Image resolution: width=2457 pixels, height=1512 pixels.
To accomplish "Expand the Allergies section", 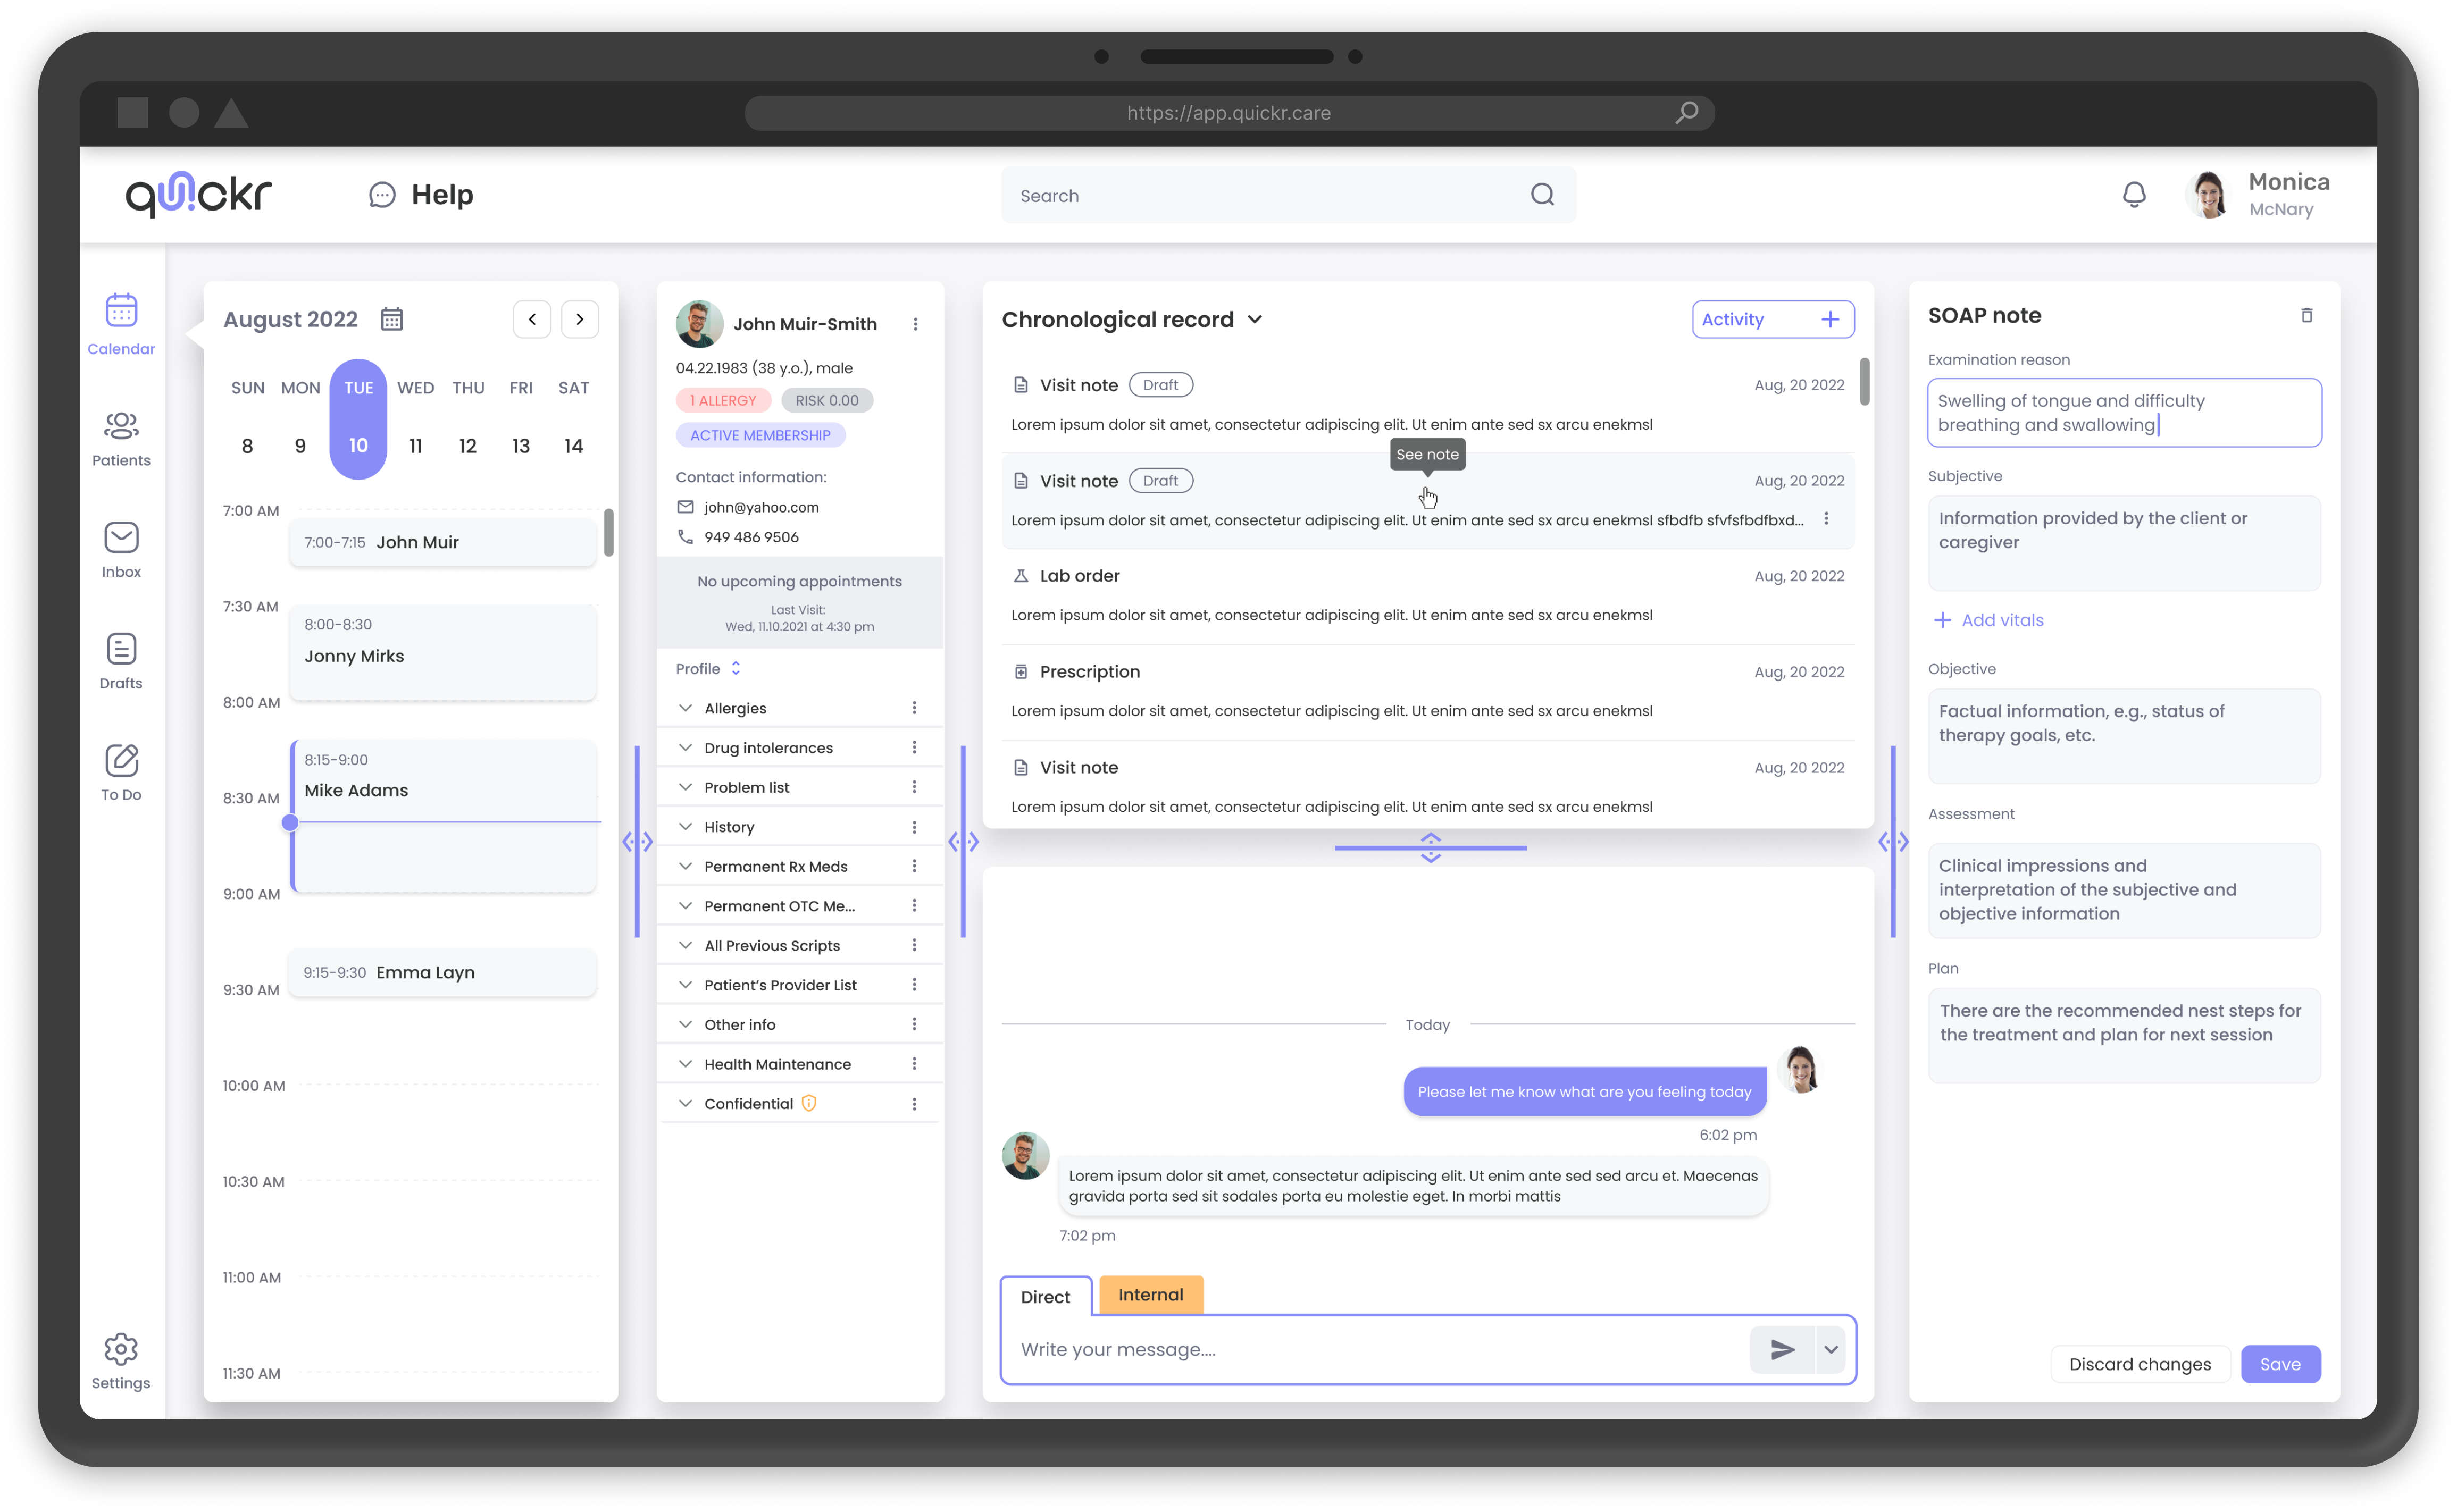I will pyautogui.click(x=685, y=708).
